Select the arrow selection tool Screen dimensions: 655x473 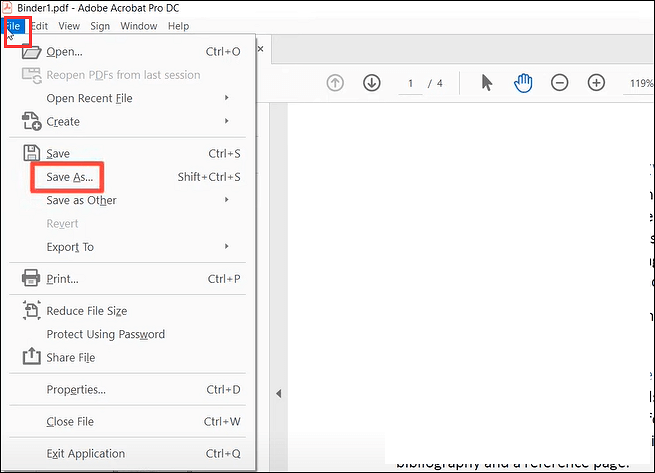[487, 83]
